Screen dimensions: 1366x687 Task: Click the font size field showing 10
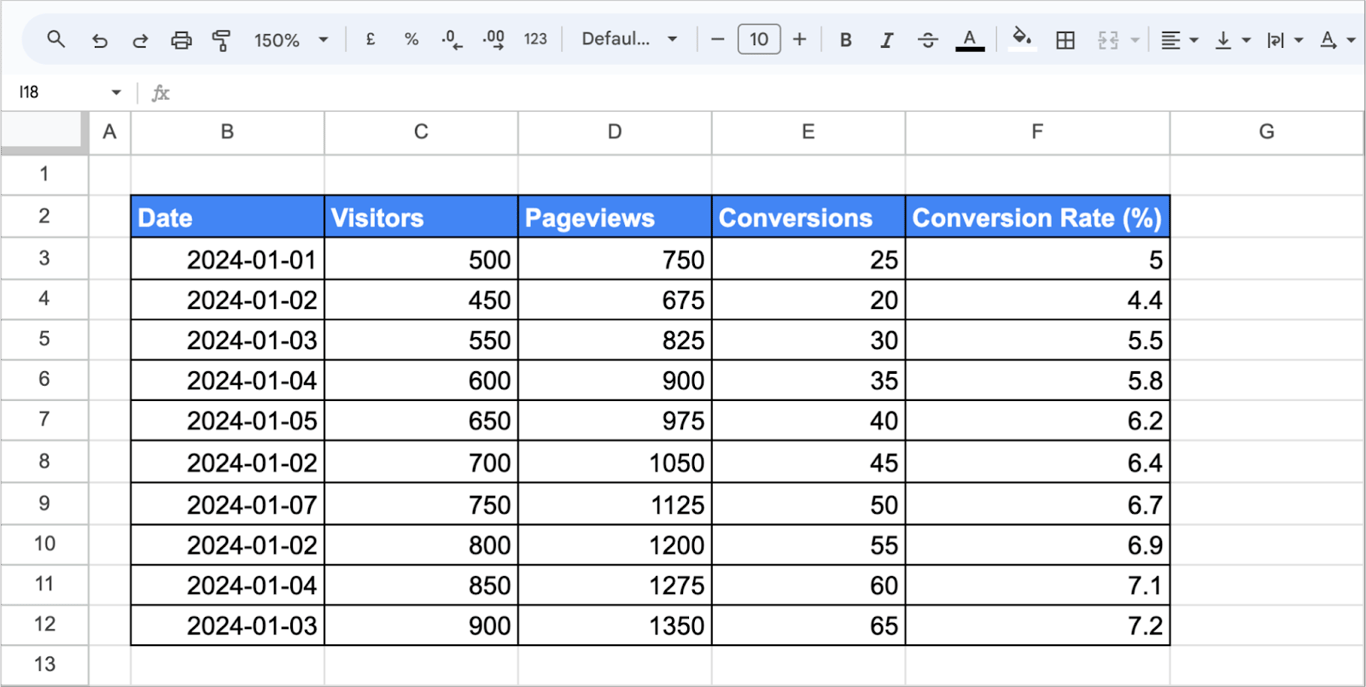coord(759,39)
